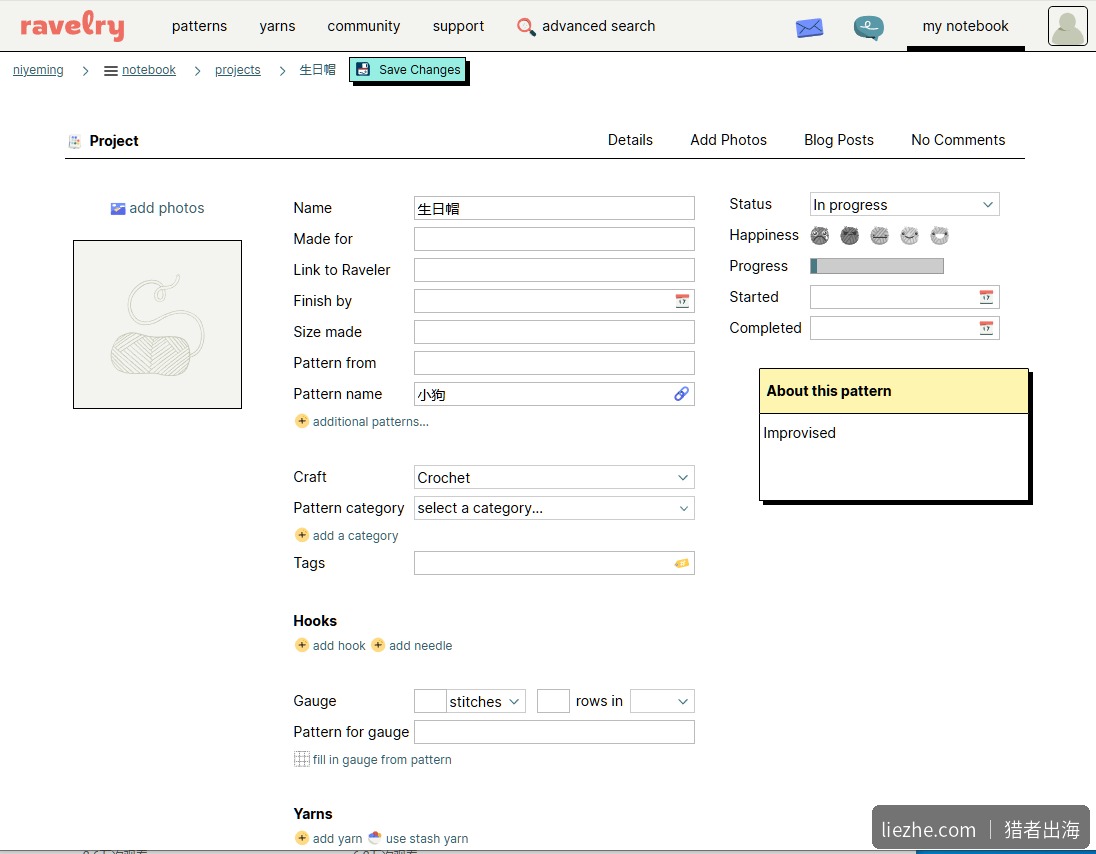Click the Size made input field
1096x854 pixels.
click(x=554, y=332)
